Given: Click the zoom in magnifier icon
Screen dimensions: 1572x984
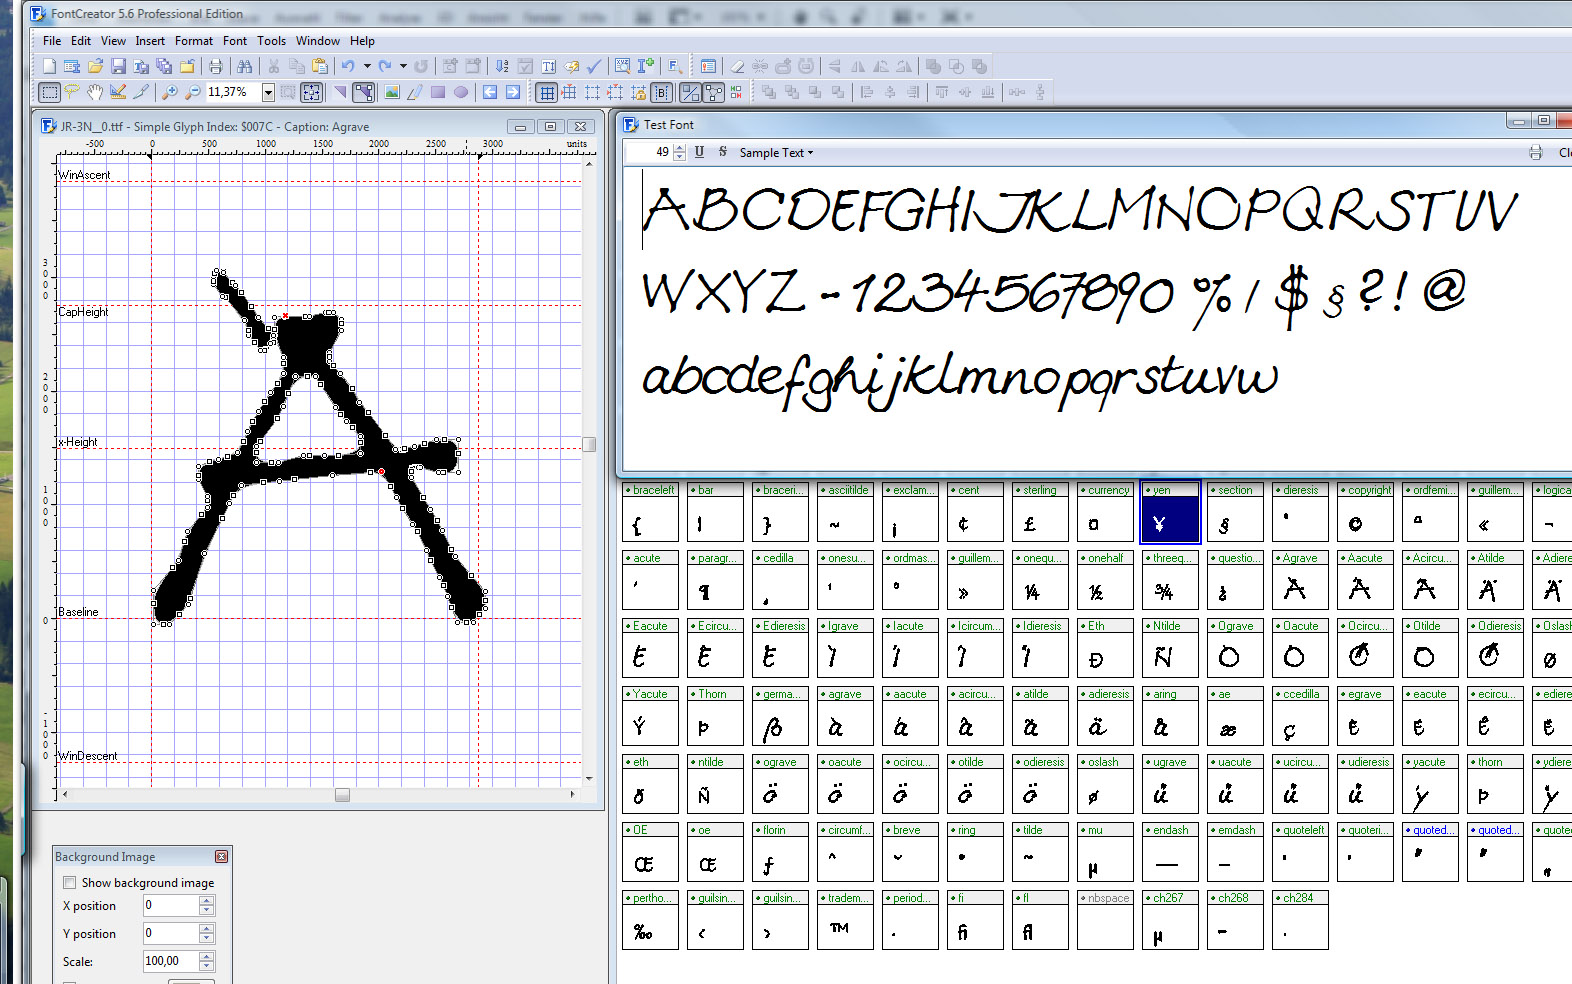Looking at the screenshot, I should (x=170, y=92).
